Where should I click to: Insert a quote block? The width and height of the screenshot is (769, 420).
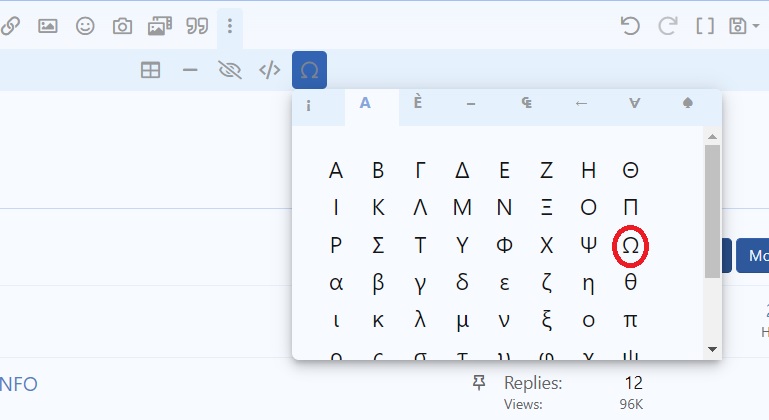point(197,27)
